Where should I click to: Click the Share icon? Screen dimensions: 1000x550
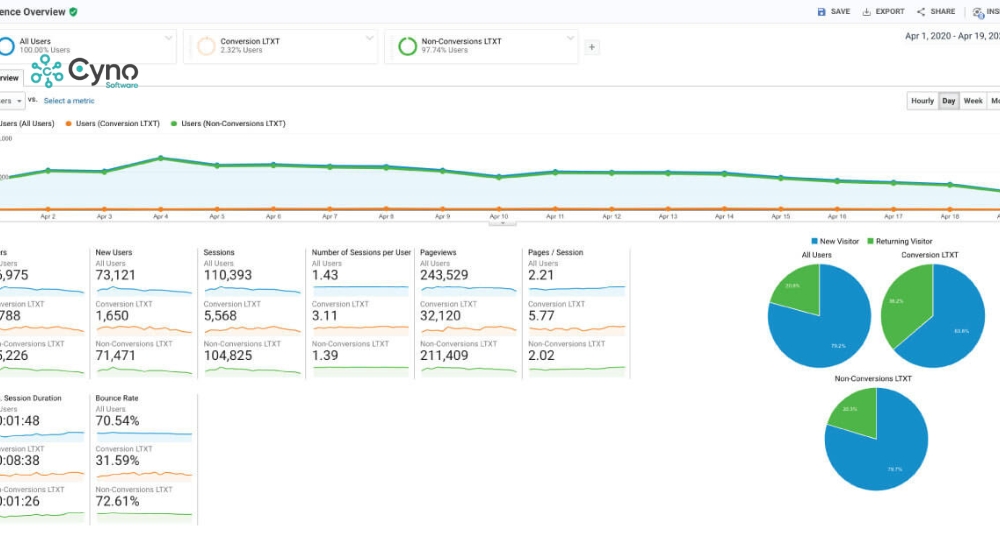920,12
